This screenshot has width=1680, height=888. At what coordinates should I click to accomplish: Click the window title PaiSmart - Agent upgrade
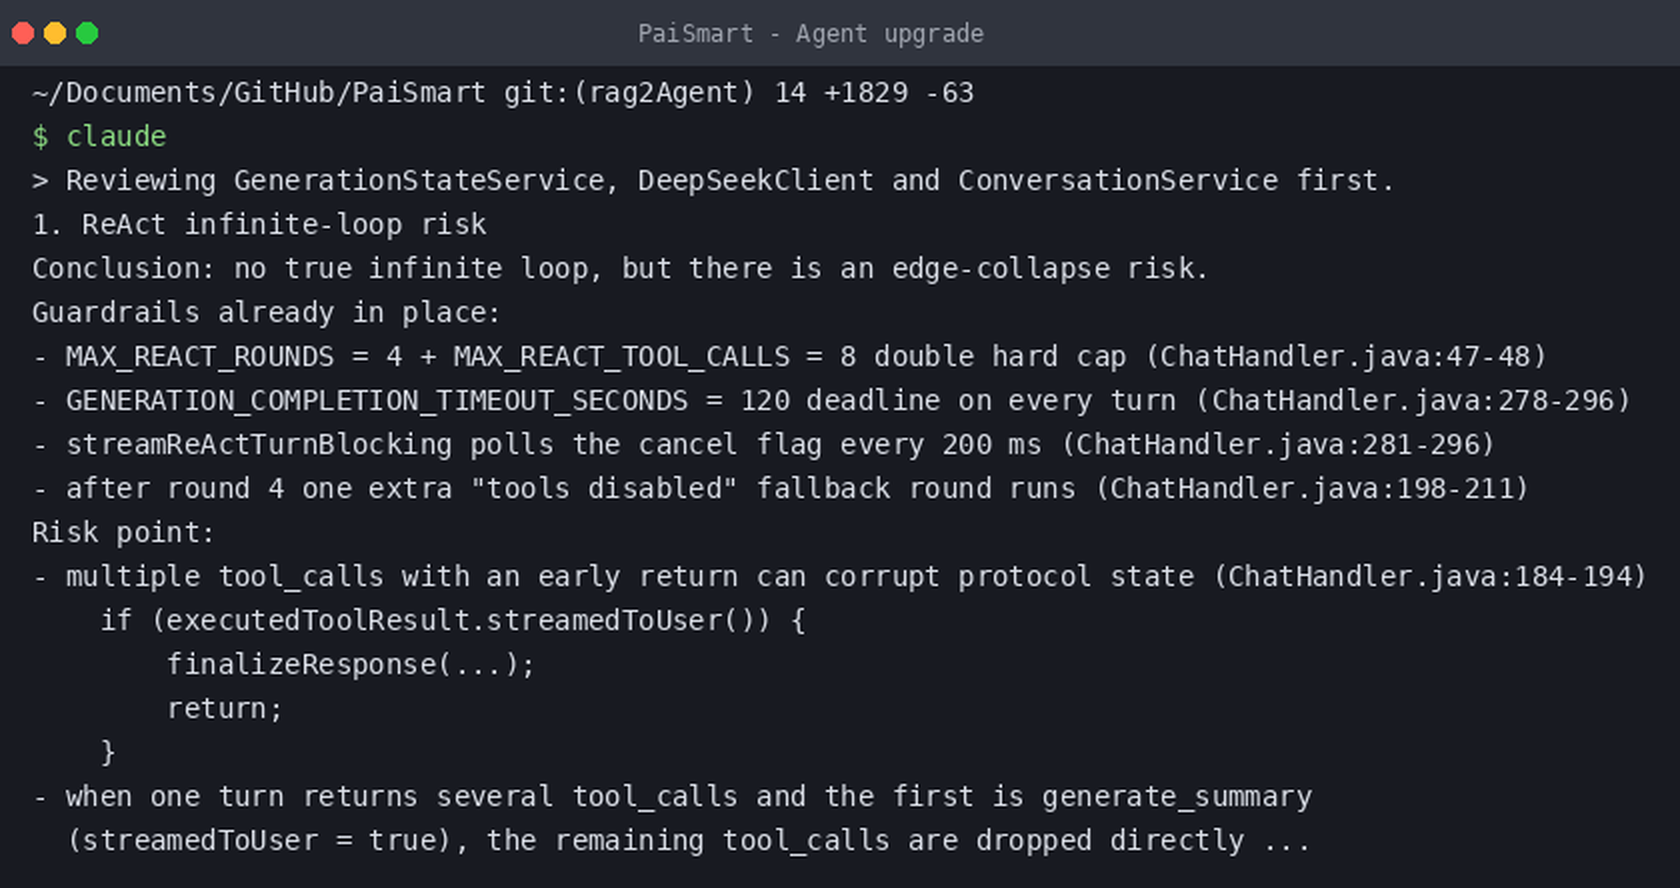810,34
